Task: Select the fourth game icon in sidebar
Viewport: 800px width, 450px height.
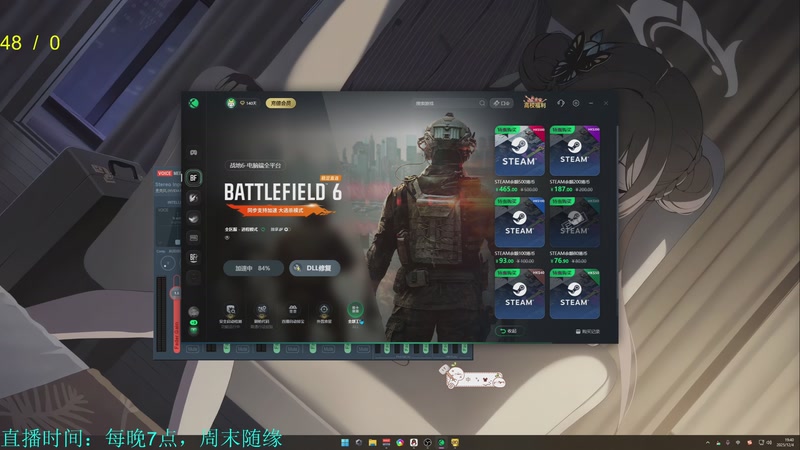Action: (x=193, y=218)
